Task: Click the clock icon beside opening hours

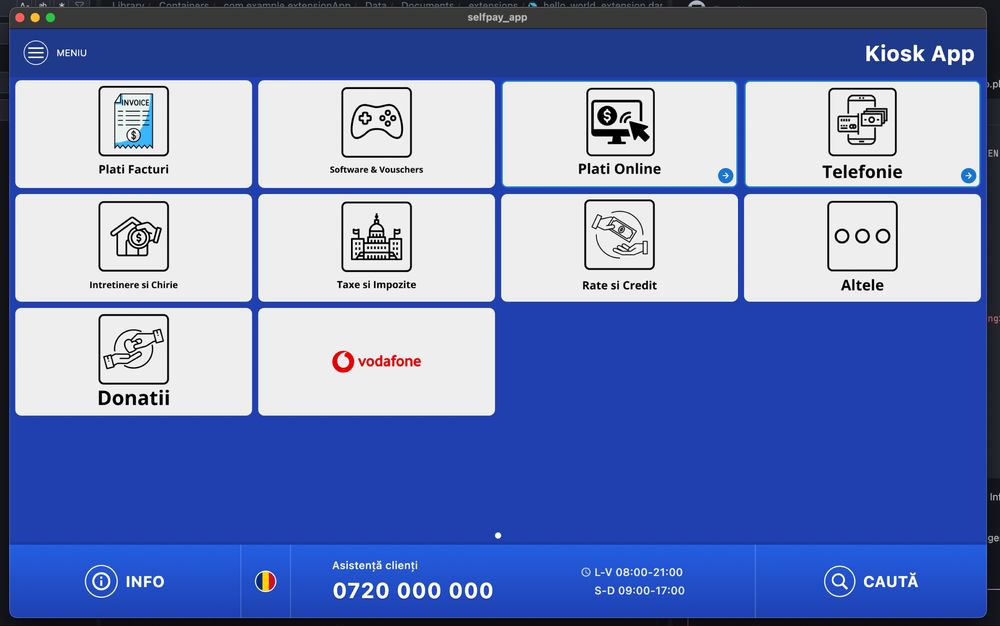Action: point(585,572)
